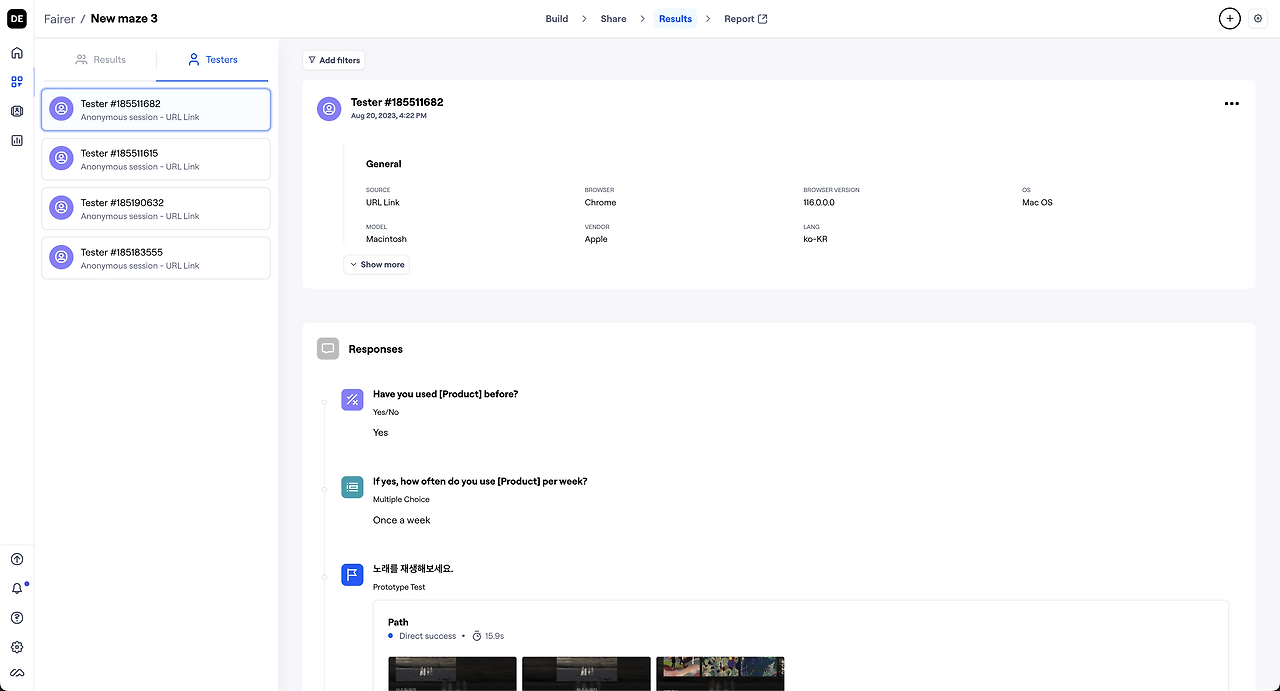Click the Responses speech bubble icon
Screen dimensions: 1280x691
pos(328,349)
